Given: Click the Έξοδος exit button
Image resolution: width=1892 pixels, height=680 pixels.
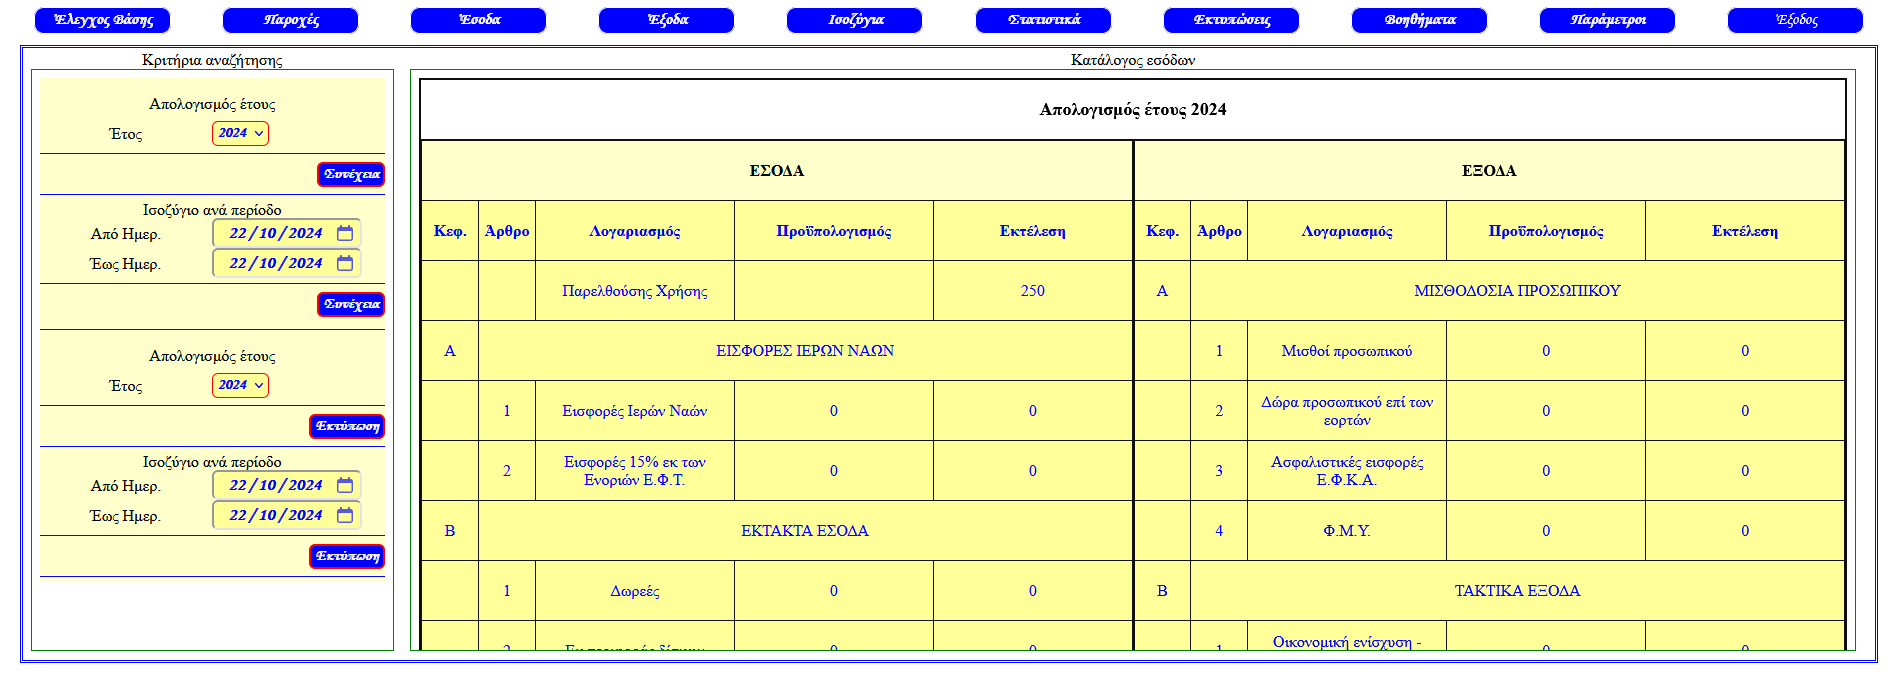Looking at the screenshot, I should point(1795,20).
